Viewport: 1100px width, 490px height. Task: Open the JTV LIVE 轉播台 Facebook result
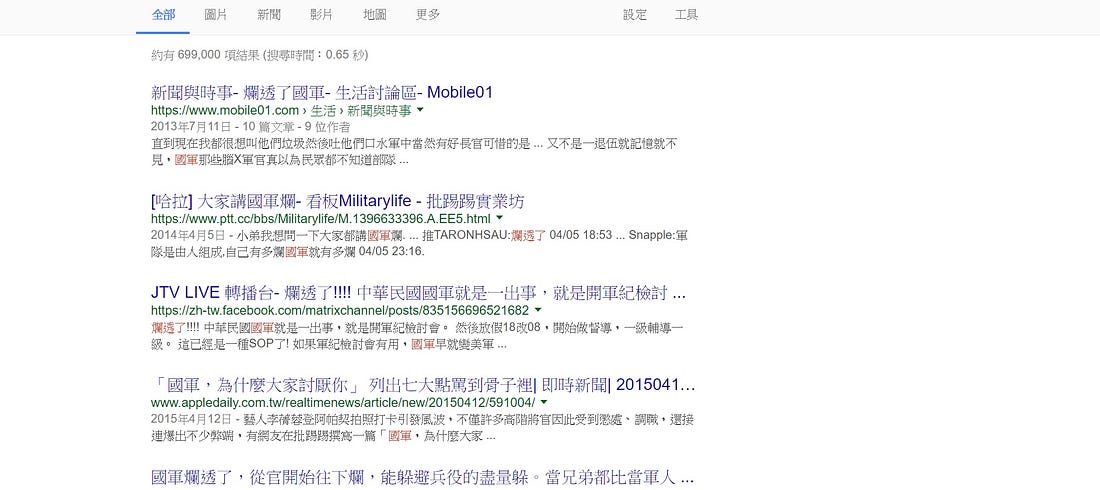(418, 293)
